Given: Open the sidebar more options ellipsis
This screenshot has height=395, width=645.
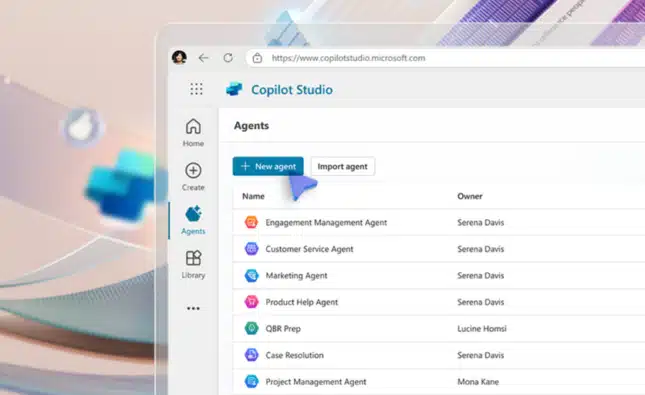Looking at the screenshot, I should click(193, 308).
